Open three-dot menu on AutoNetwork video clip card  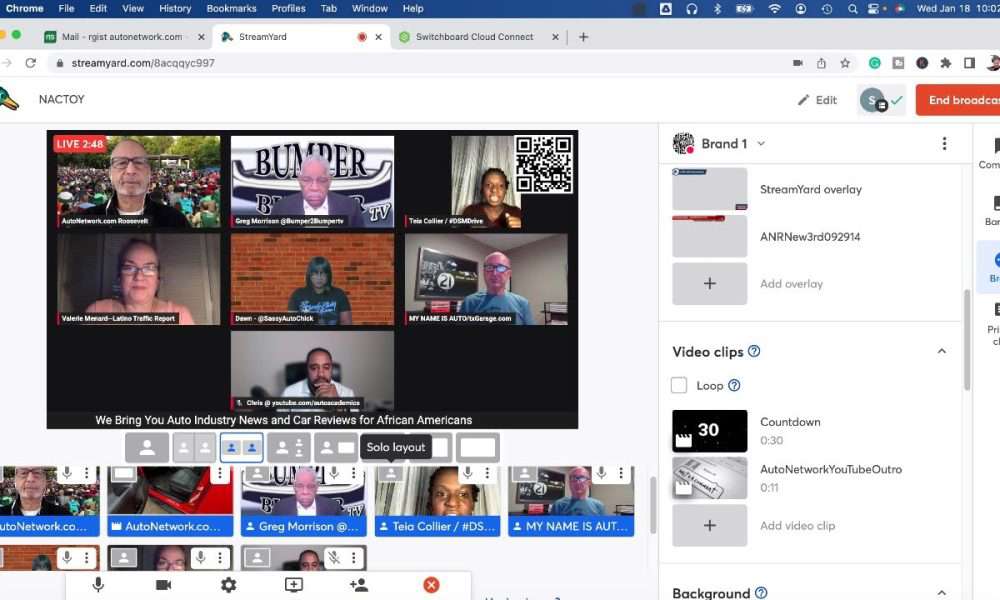[x=219, y=472]
